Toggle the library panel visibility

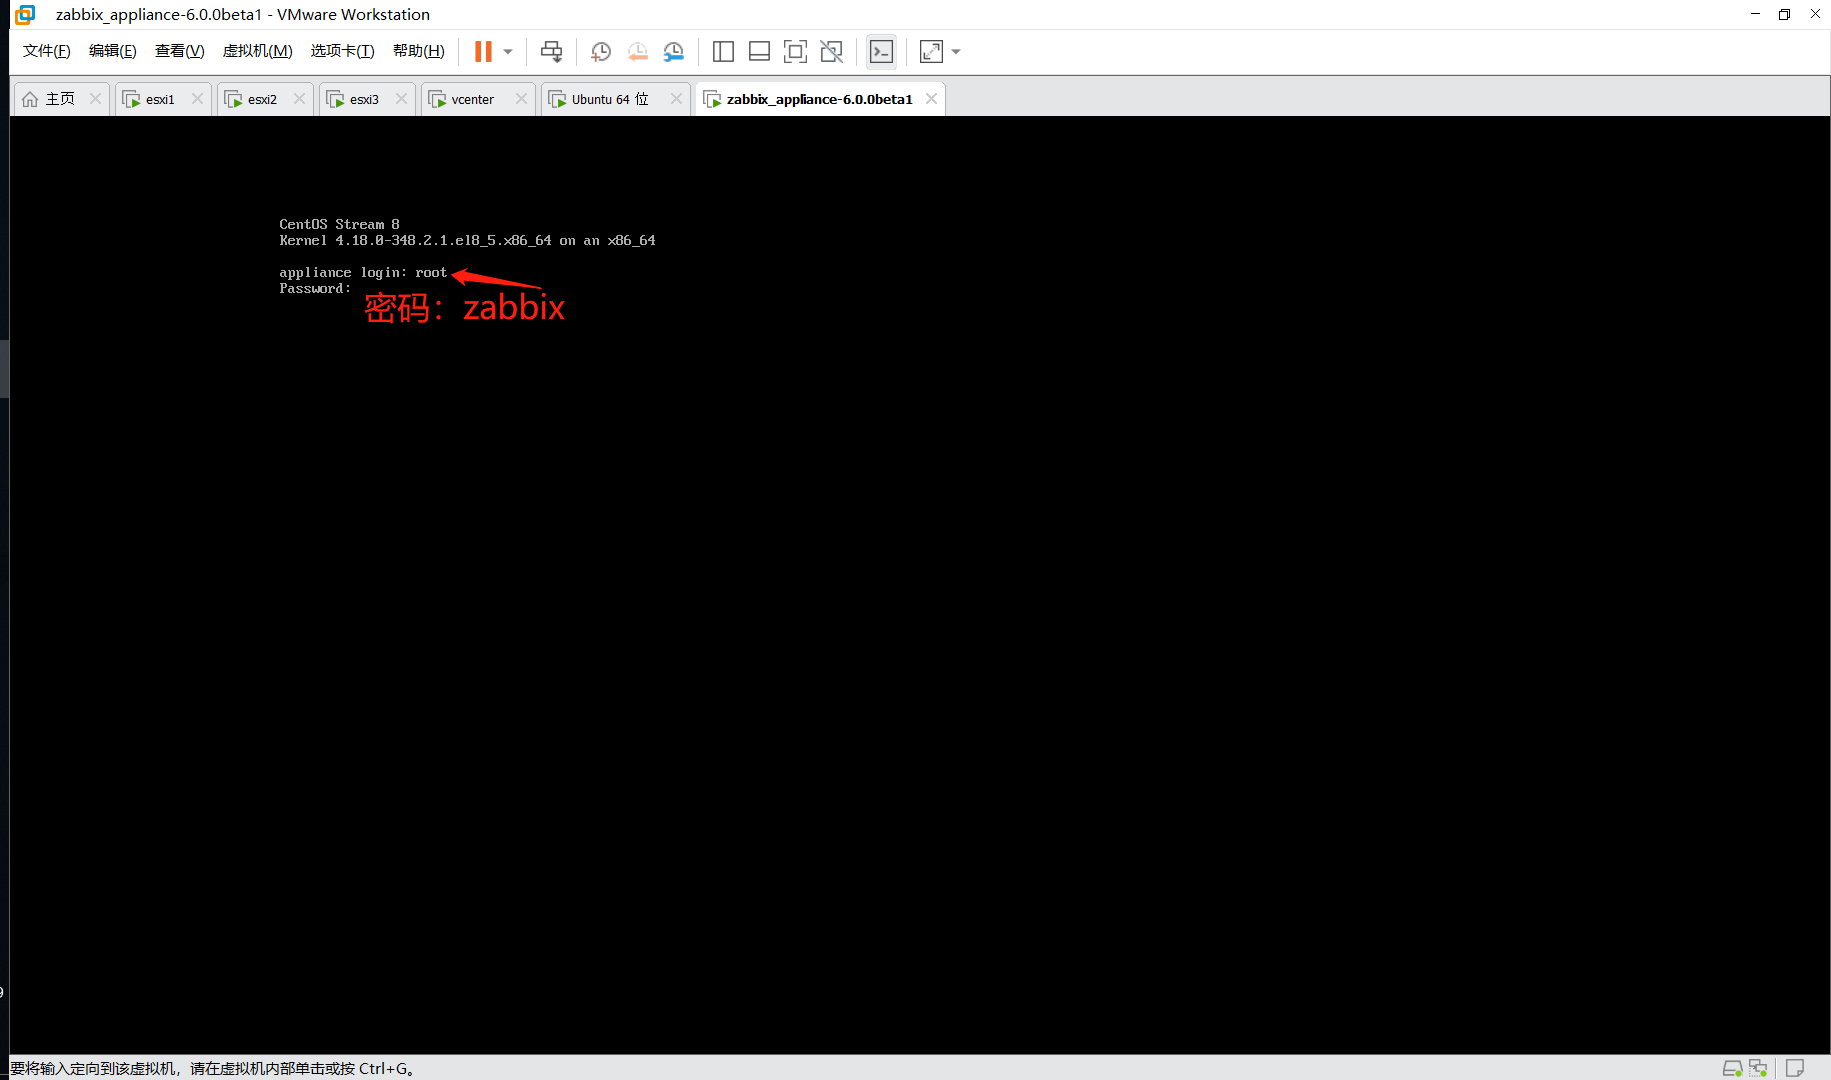(x=723, y=51)
